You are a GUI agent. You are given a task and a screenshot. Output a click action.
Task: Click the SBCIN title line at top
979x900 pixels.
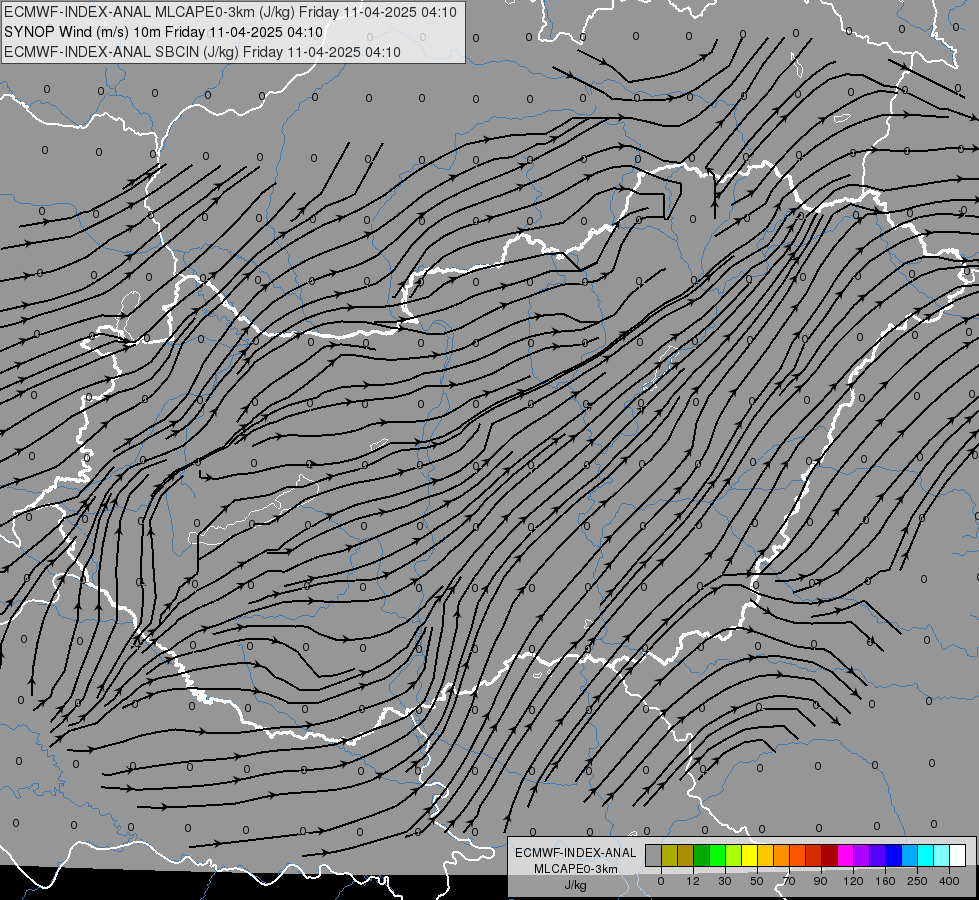202,52
